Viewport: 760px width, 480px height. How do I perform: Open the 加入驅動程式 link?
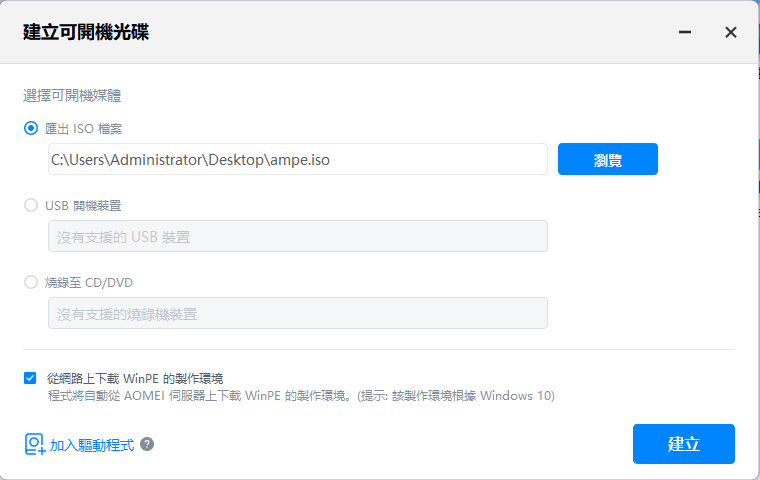point(92,445)
